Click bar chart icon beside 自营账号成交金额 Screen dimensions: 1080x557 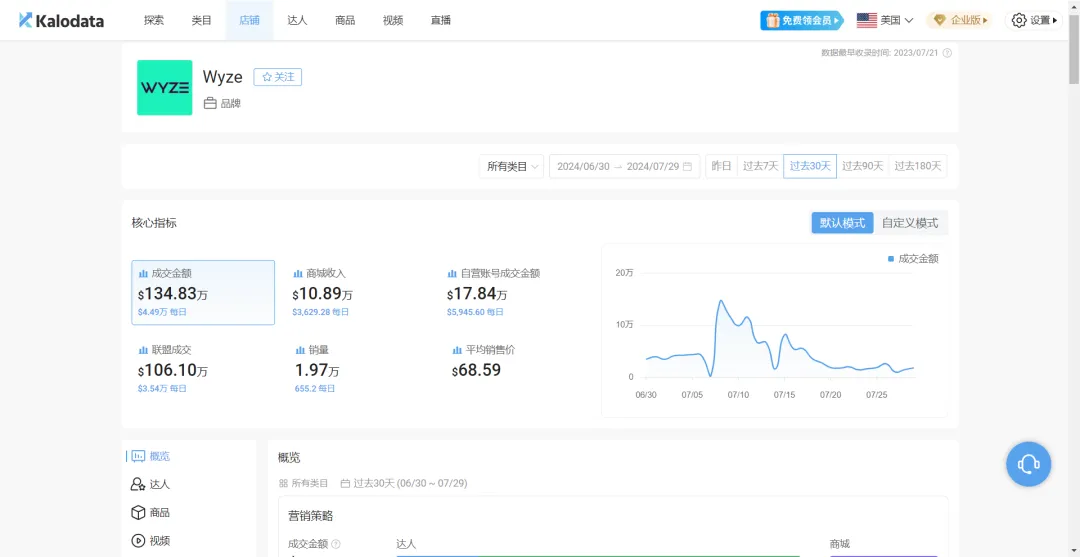pyautogui.click(x=452, y=273)
